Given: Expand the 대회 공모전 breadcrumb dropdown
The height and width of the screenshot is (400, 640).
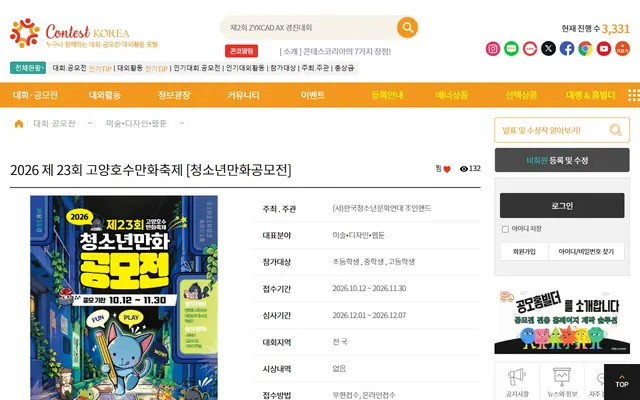Looking at the screenshot, I should (90, 123).
